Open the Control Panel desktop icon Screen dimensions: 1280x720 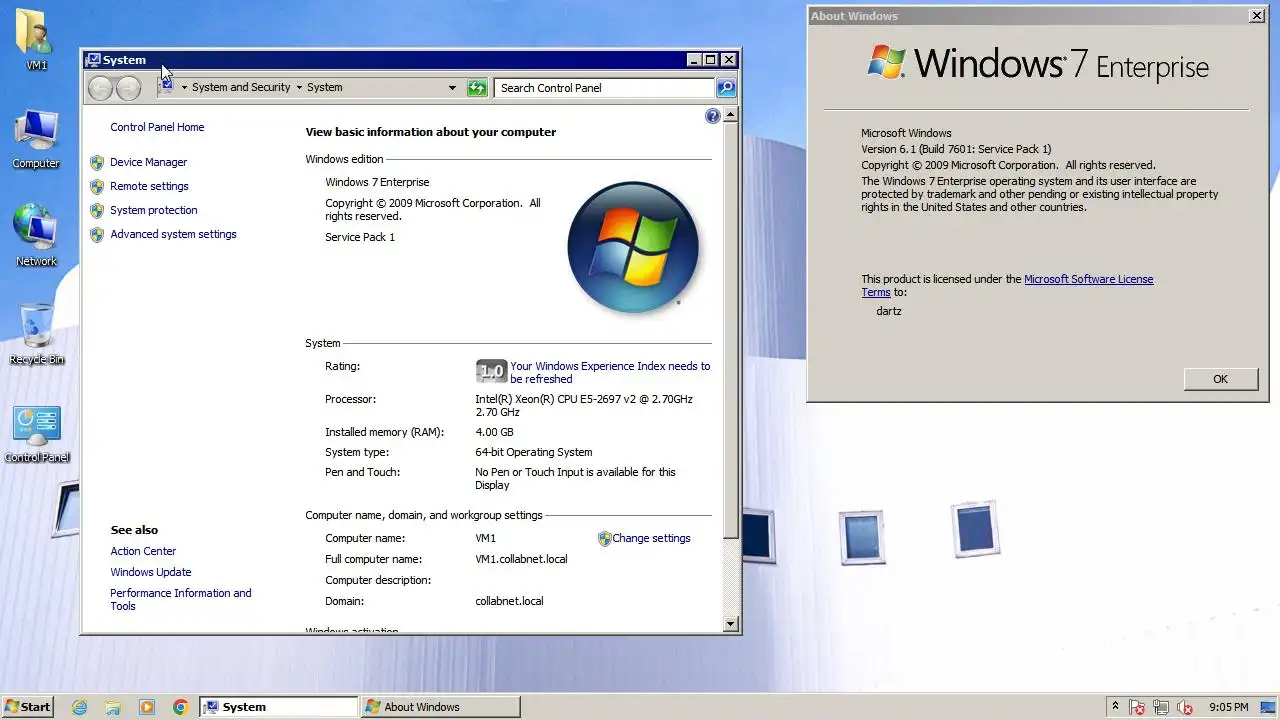pos(37,433)
